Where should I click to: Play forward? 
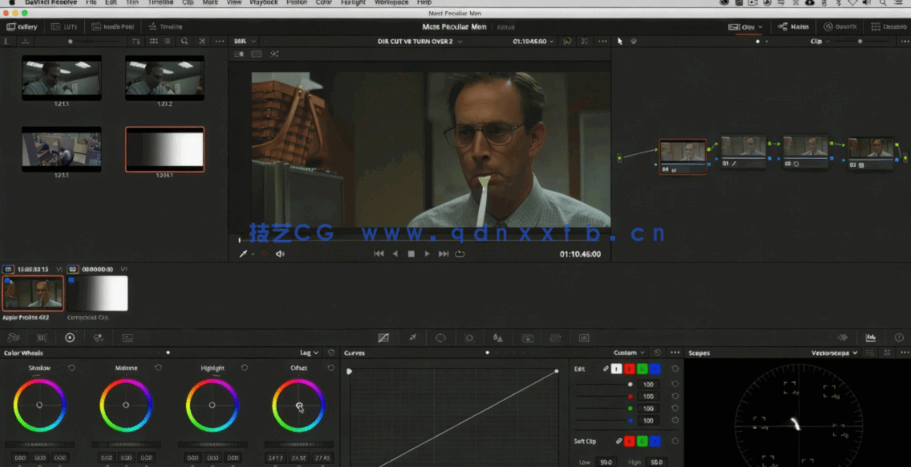point(427,254)
